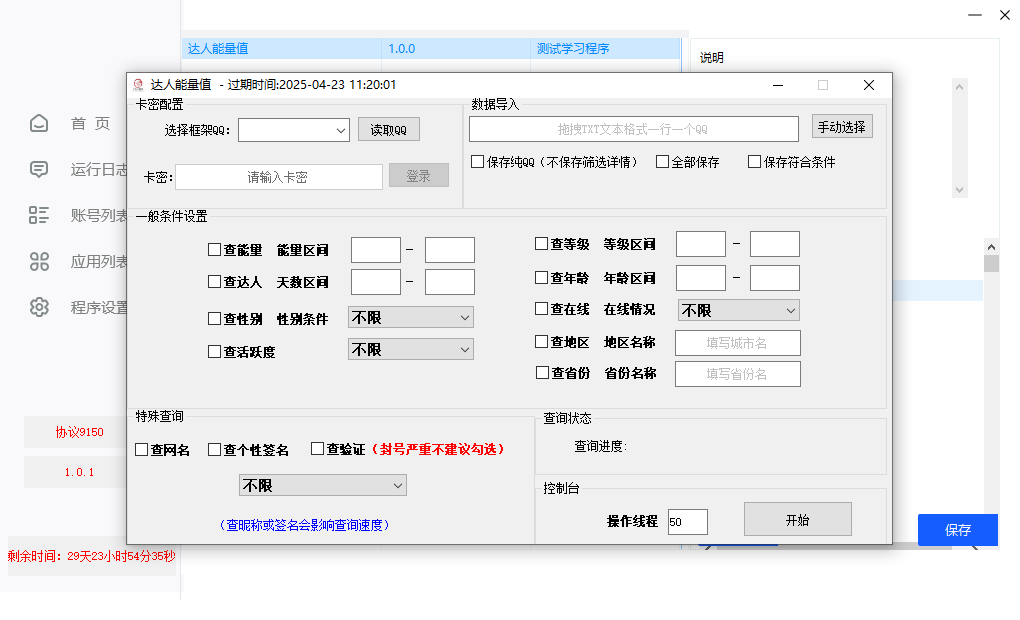The height and width of the screenshot is (620, 1020).
Task: Open the 应用列表 apps grid icon
Action: click(x=39, y=261)
